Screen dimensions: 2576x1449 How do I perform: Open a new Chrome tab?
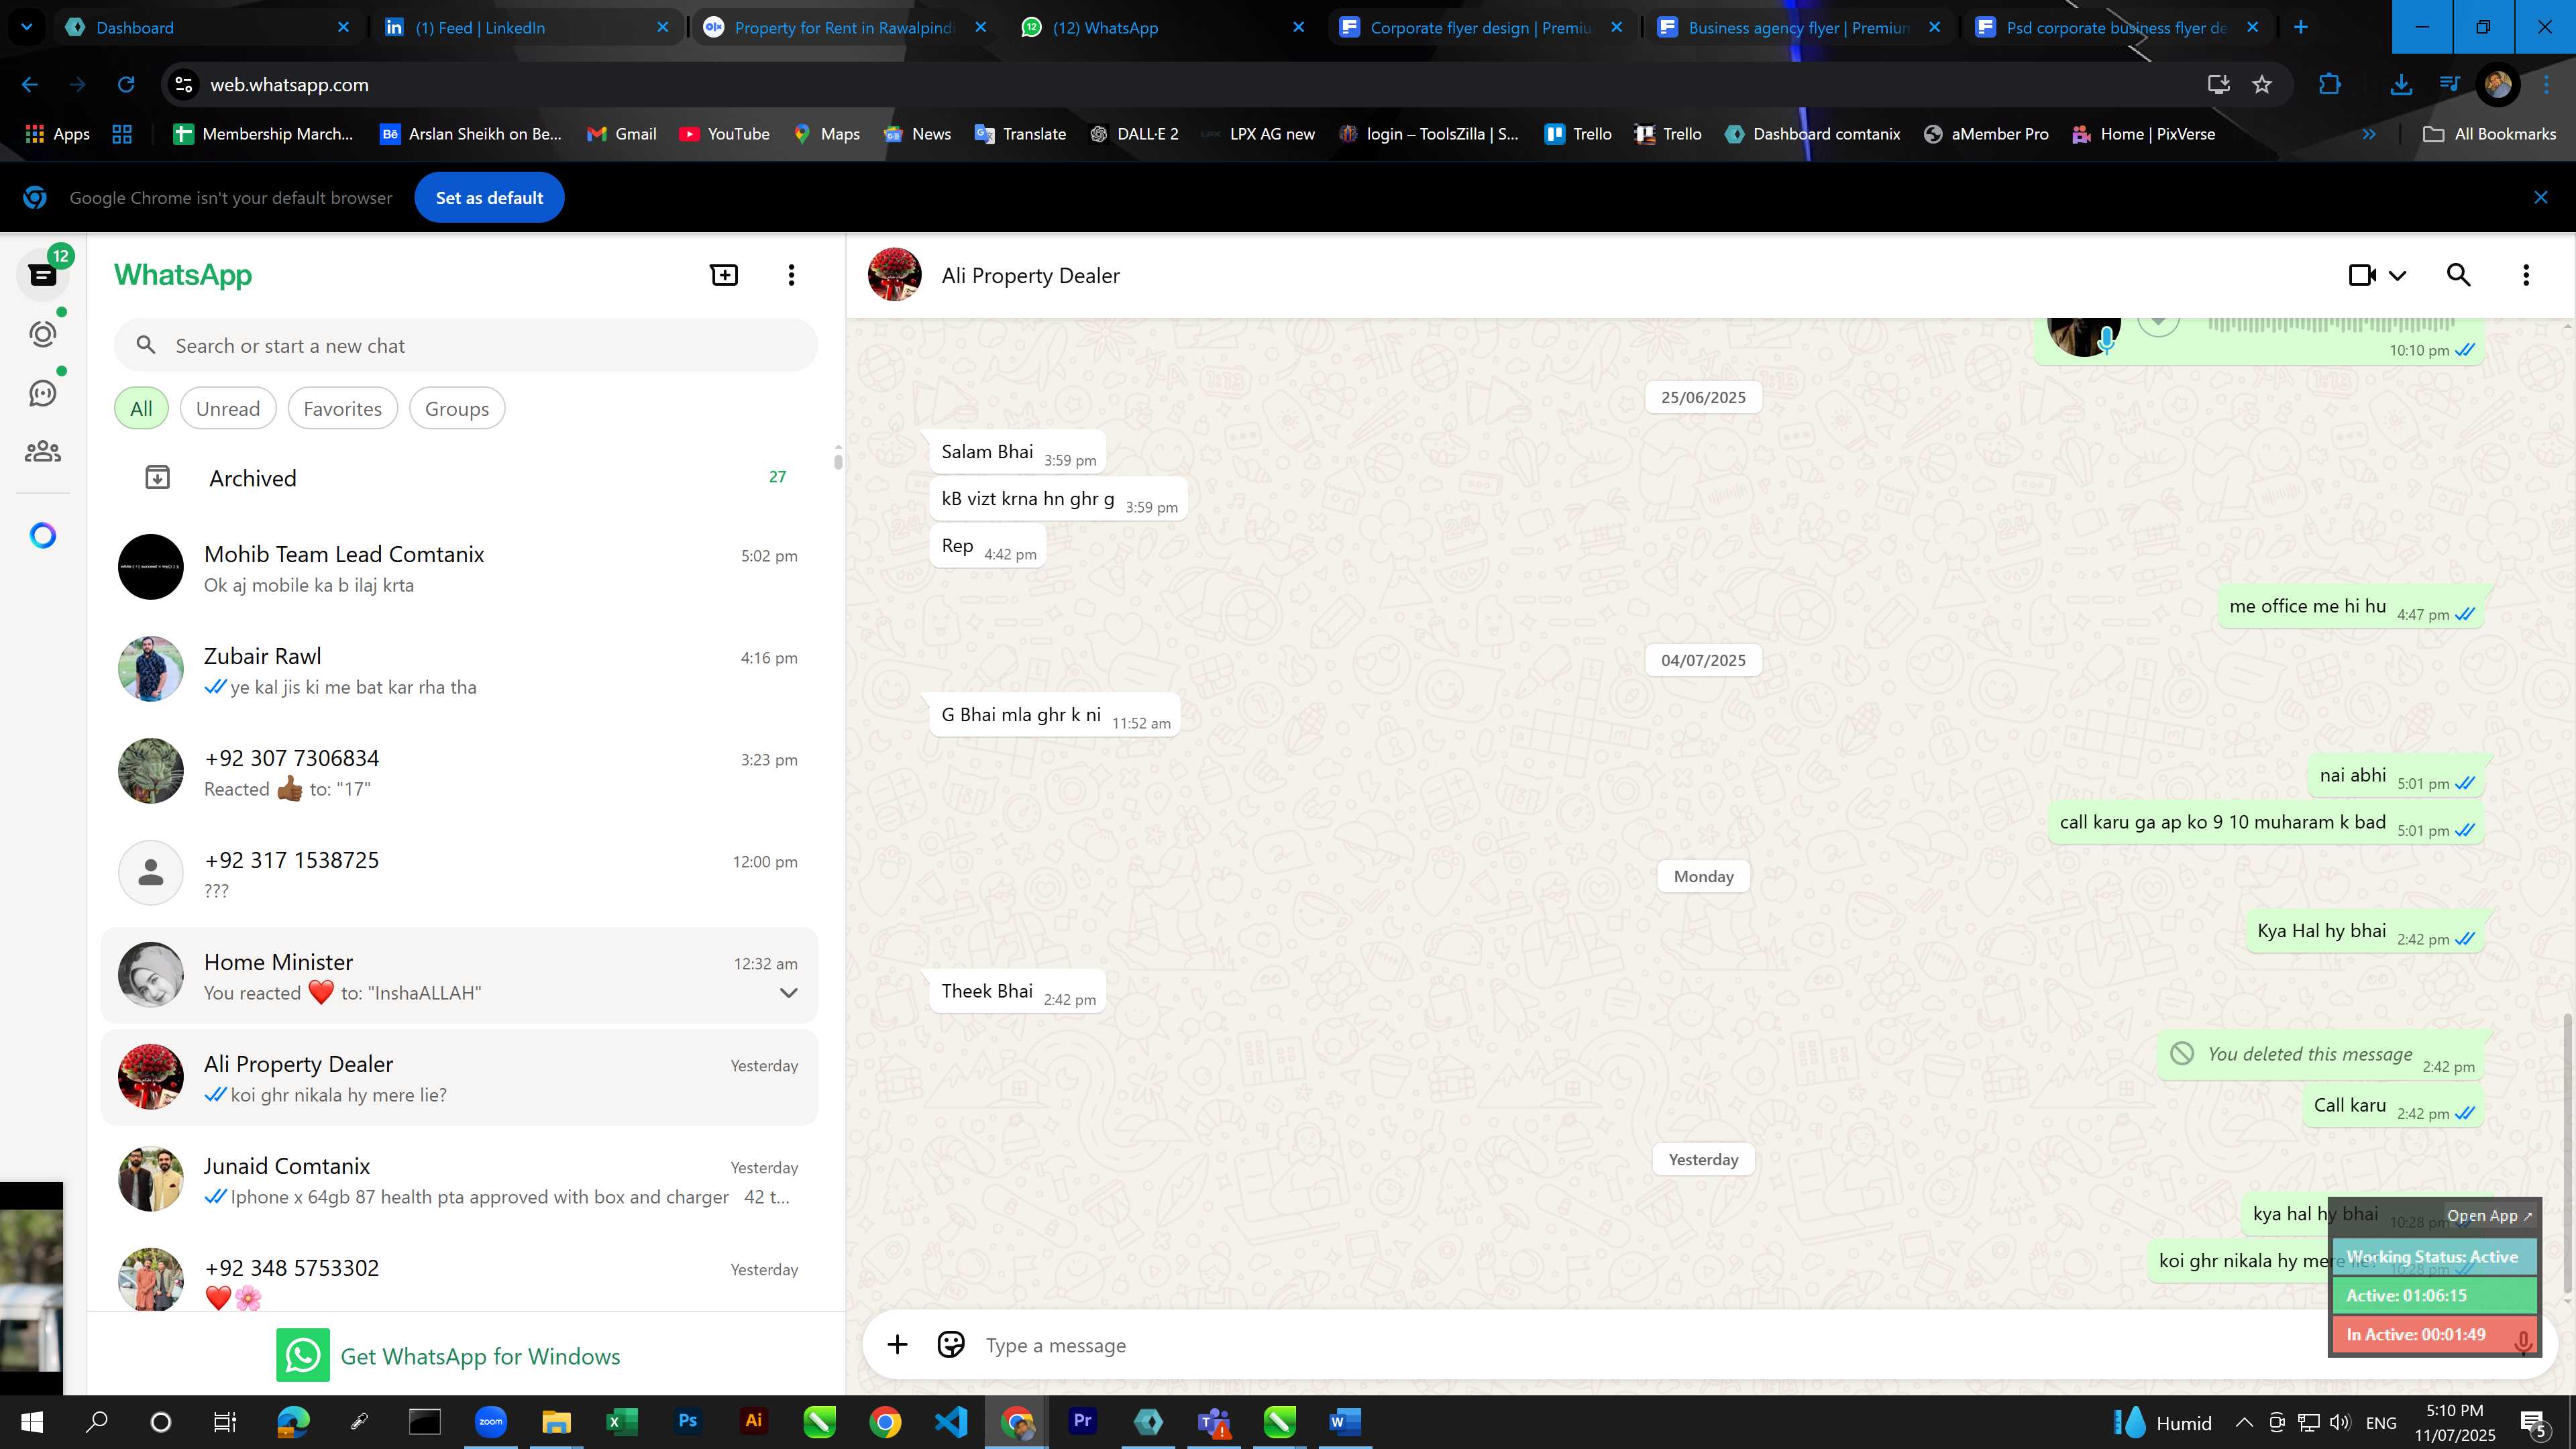[2301, 27]
